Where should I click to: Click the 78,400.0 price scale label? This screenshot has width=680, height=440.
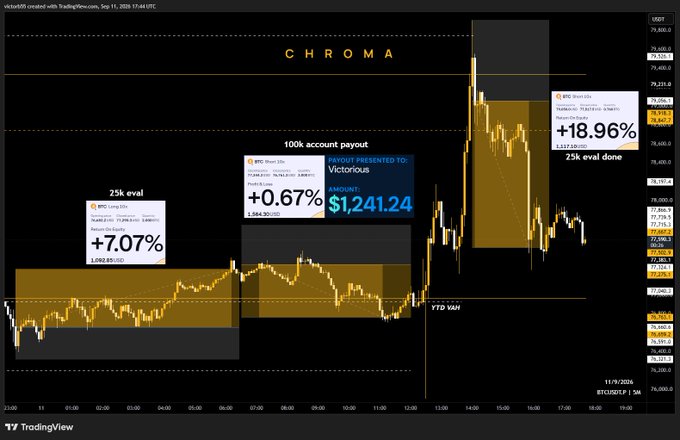point(660,162)
